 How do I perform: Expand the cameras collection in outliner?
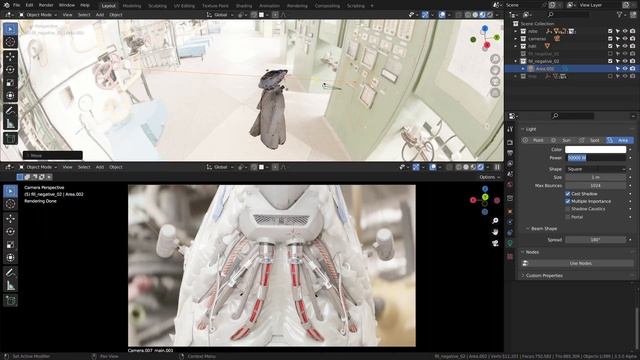pyautogui.click(x=516, y=39)
